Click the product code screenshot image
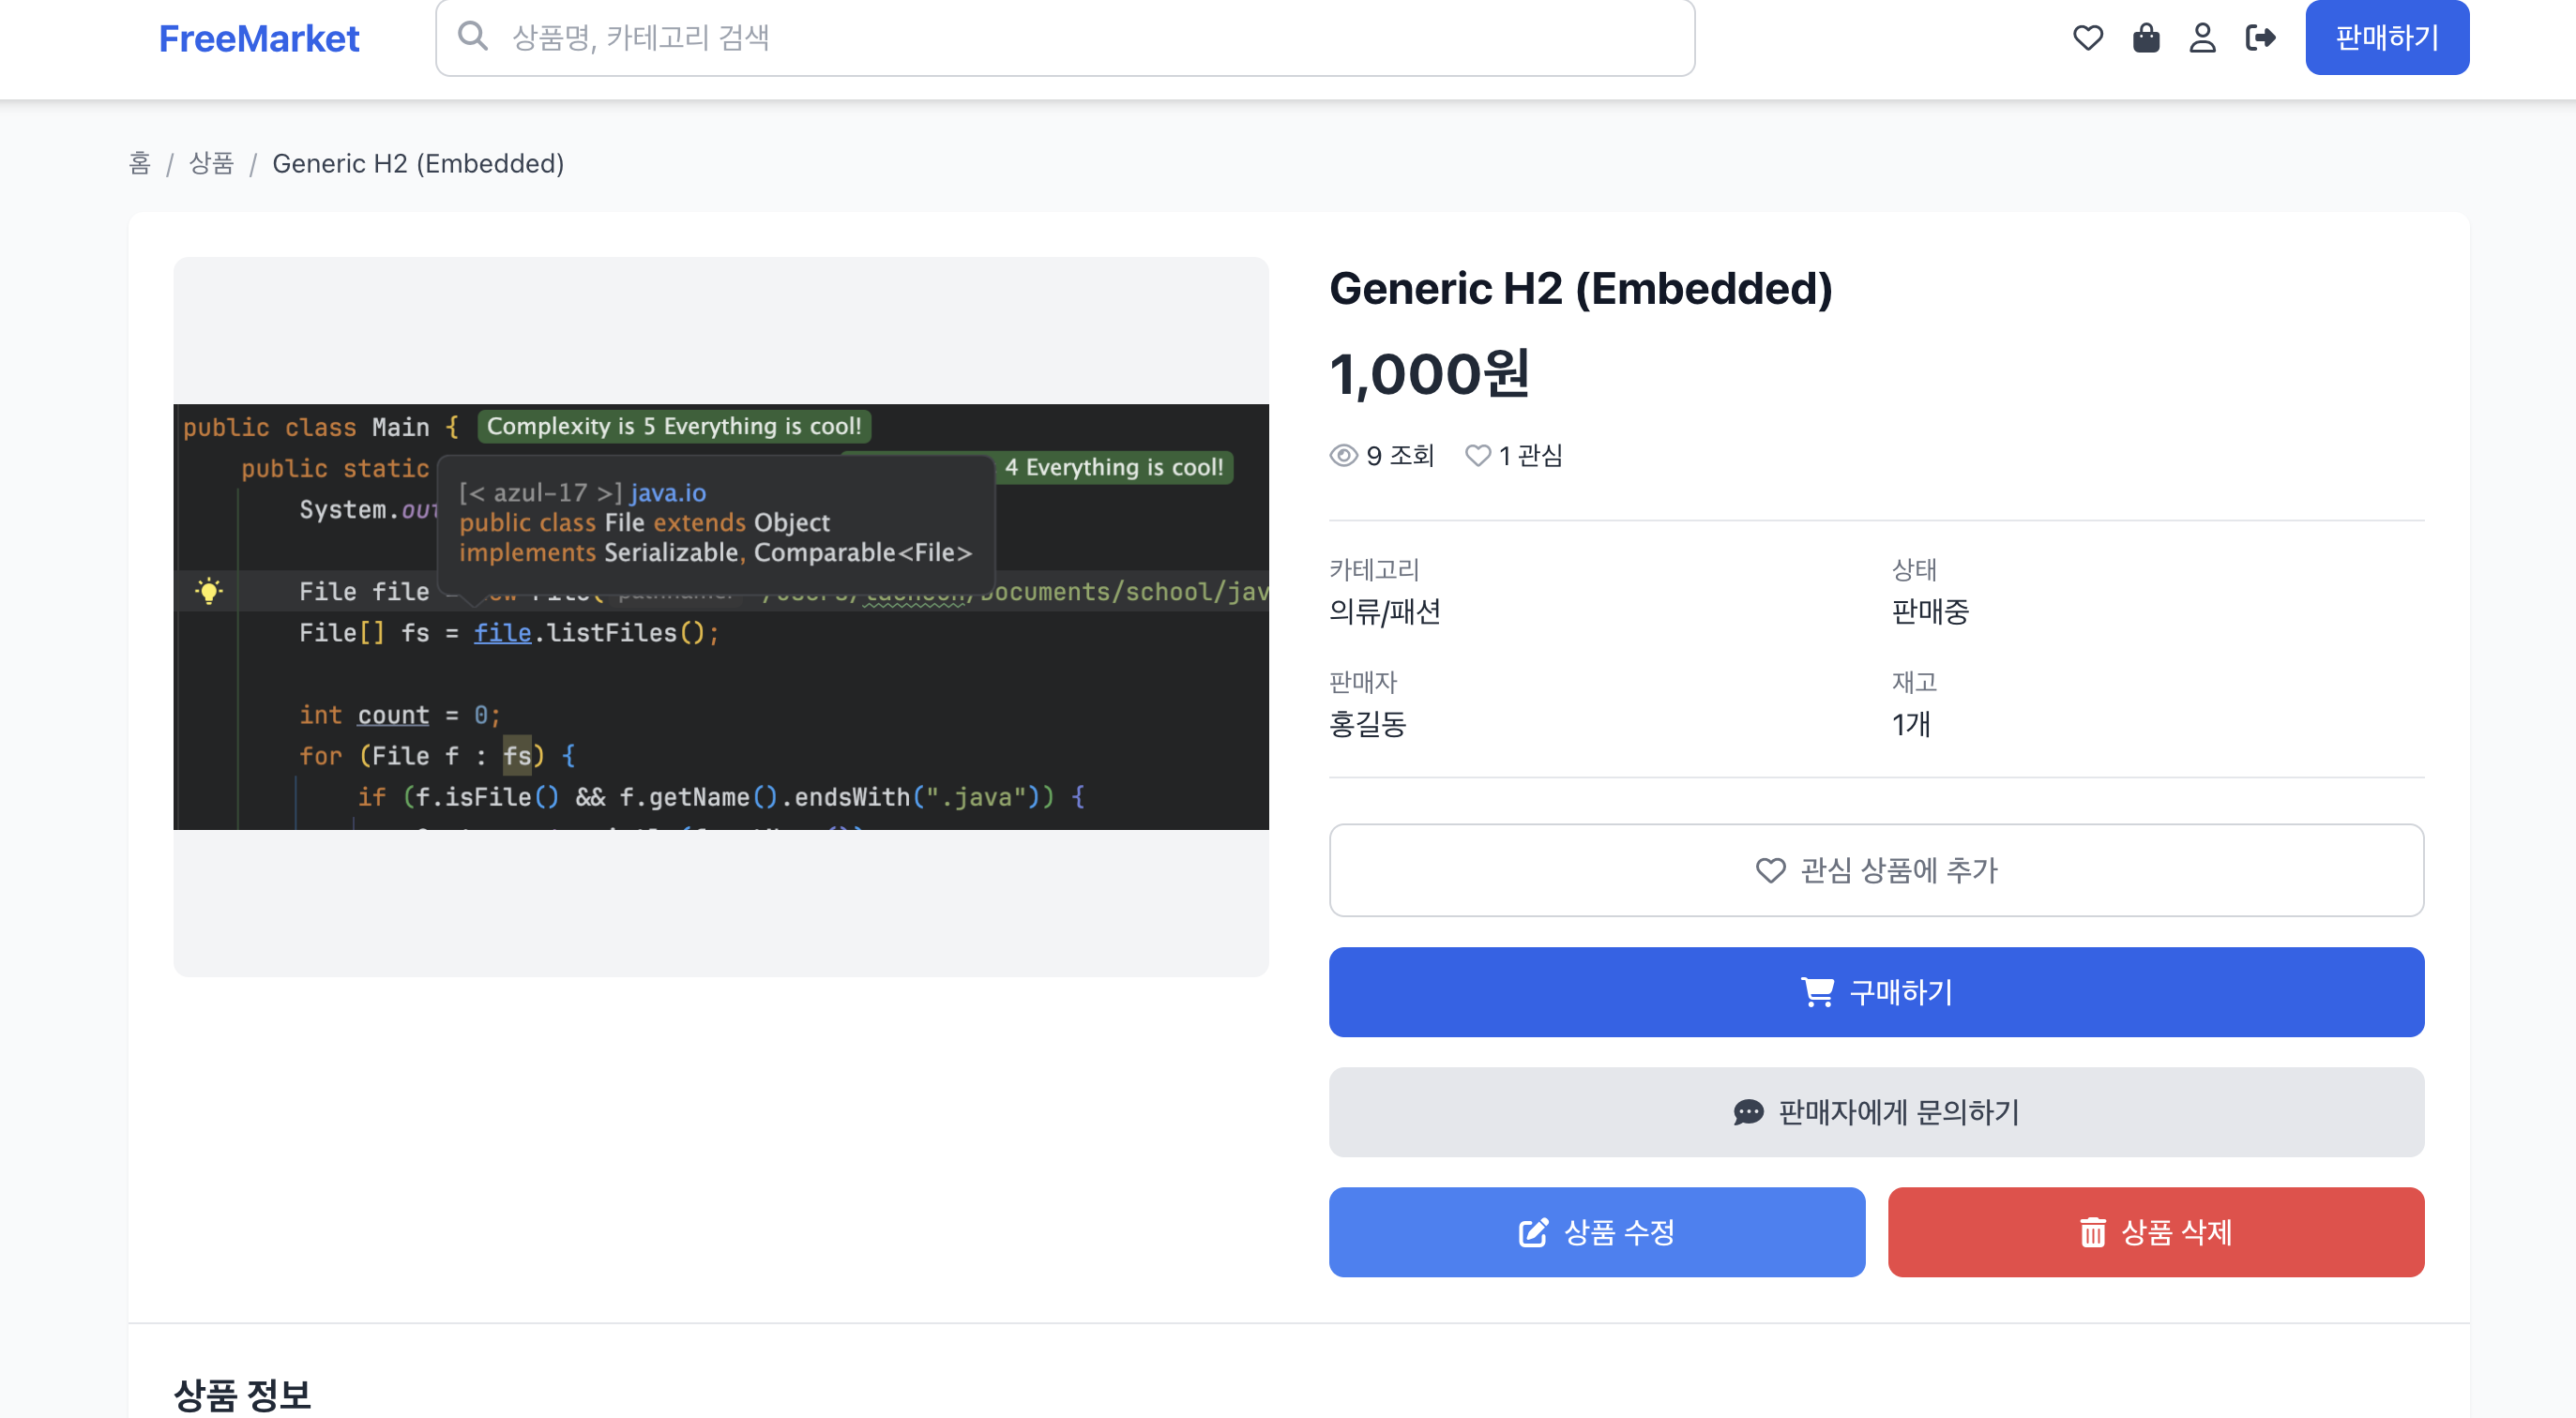 tap(720, 617)
